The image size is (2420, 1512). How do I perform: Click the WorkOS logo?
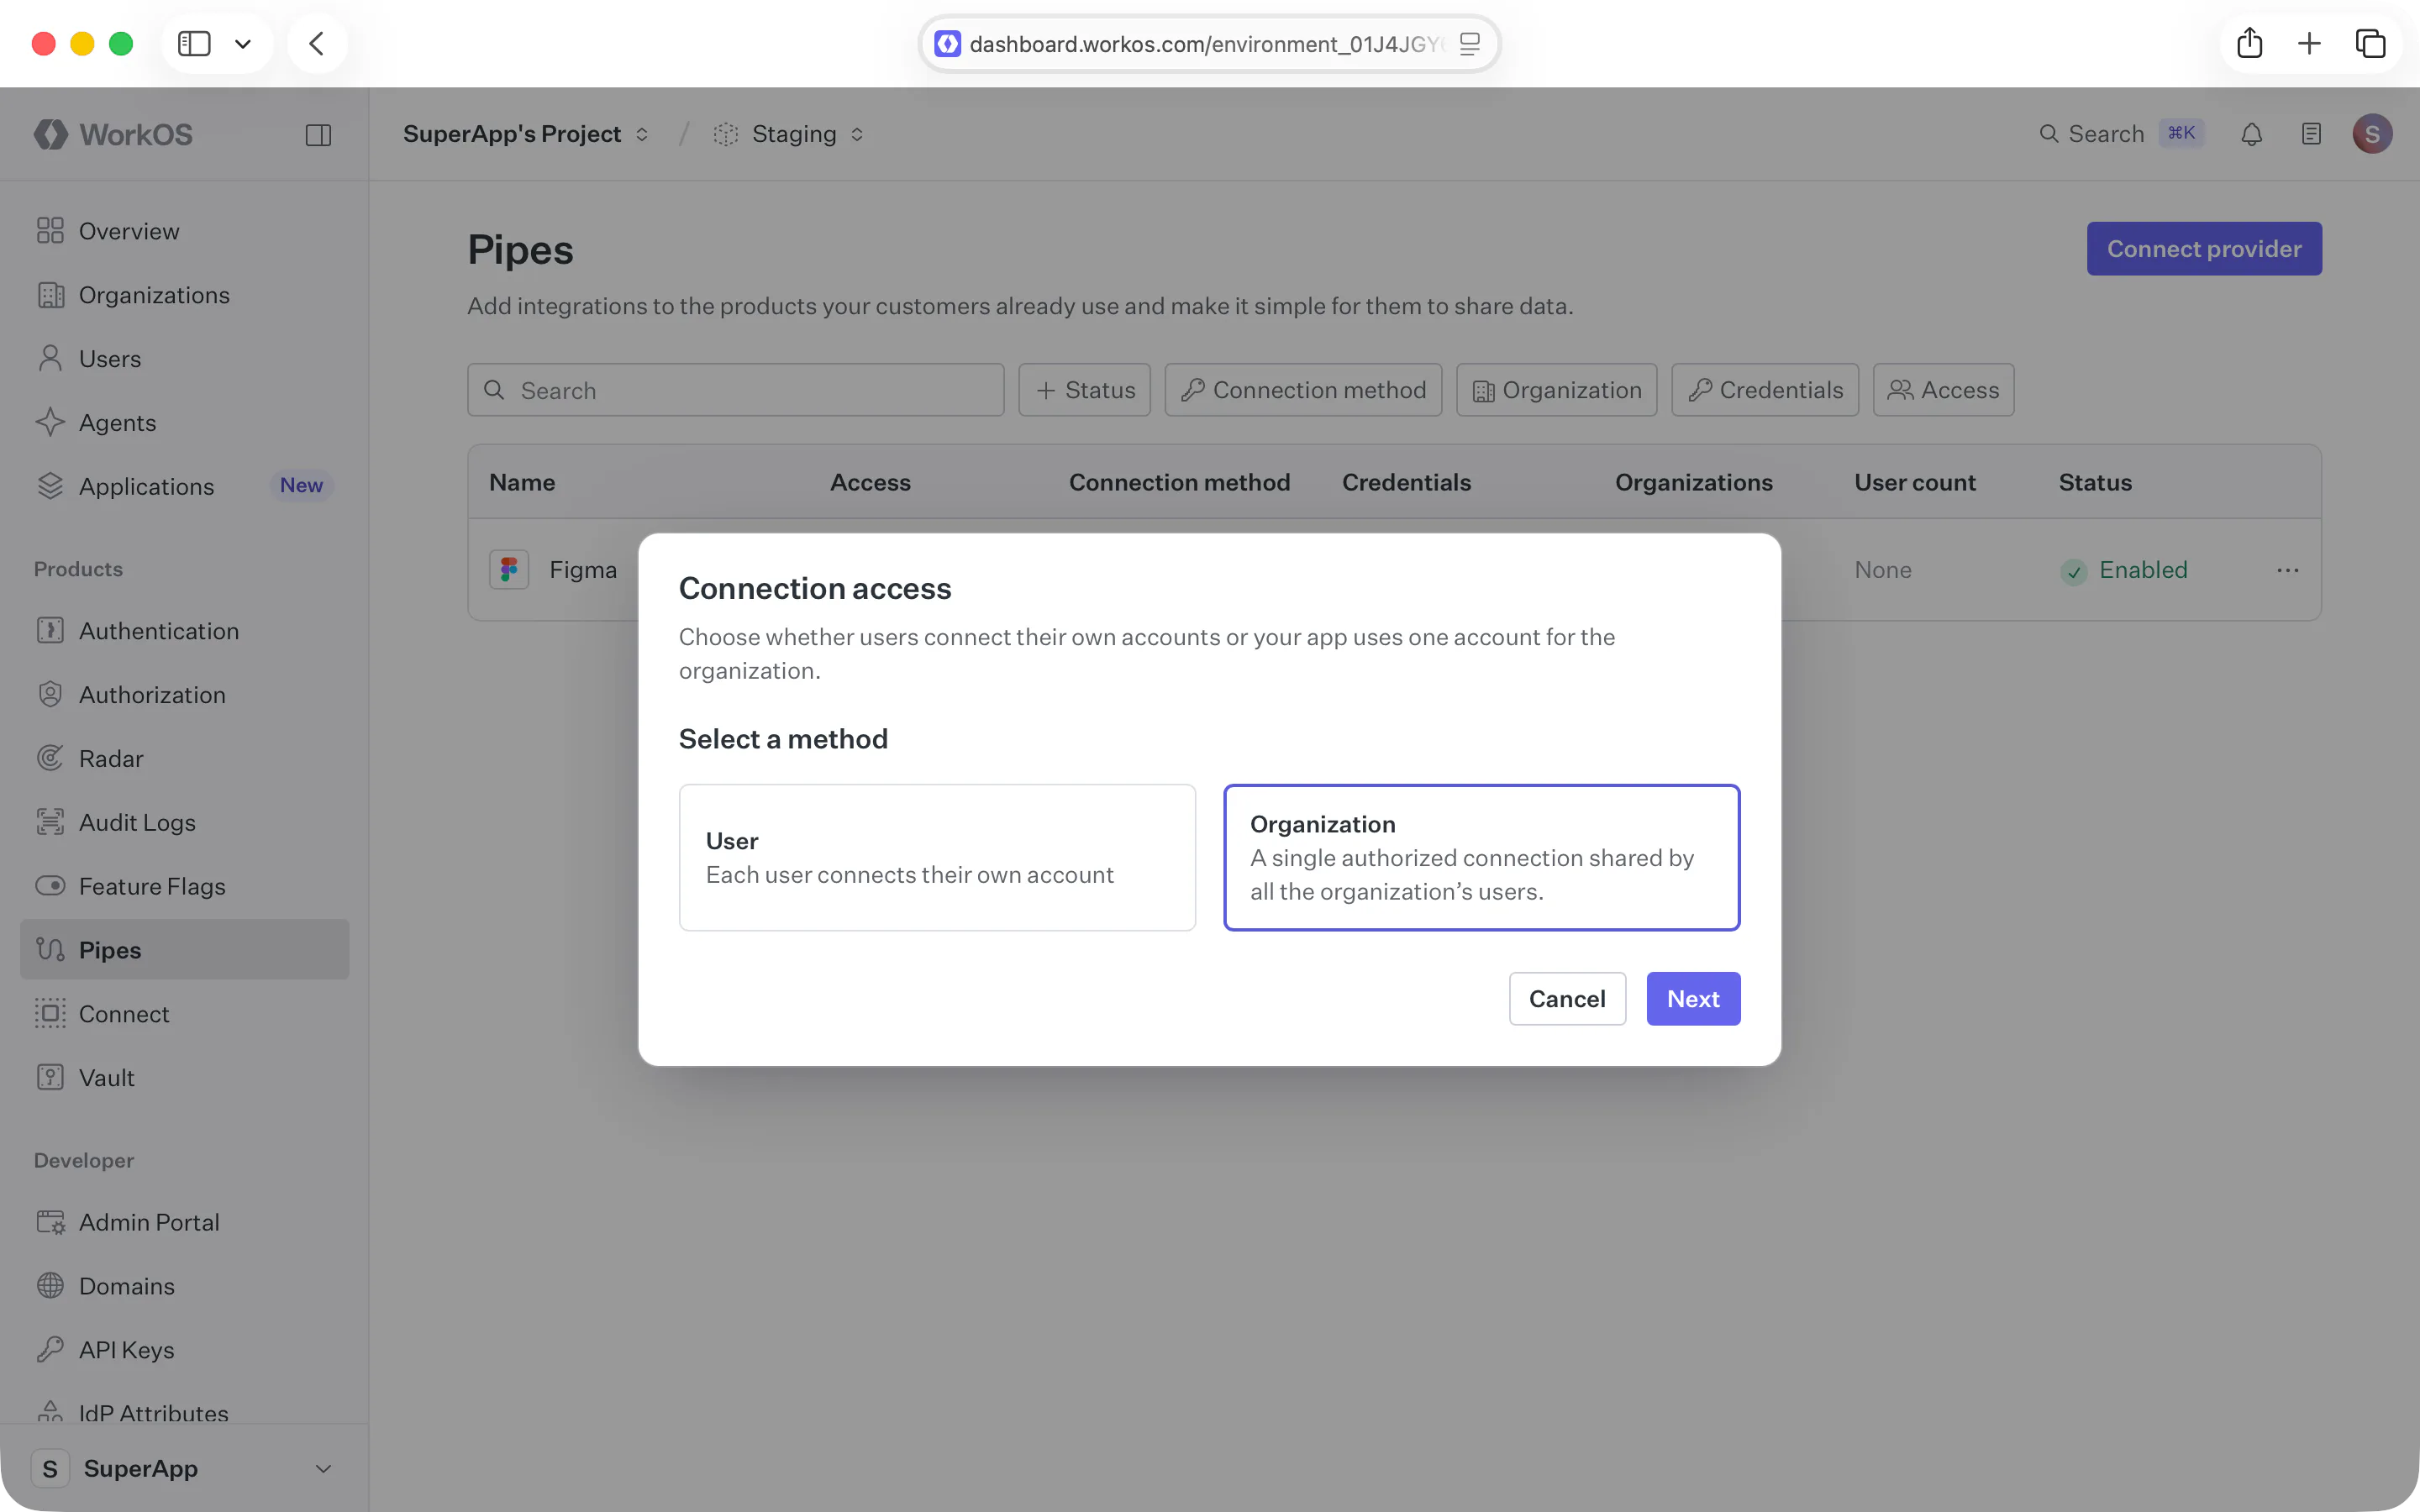pyautogui.click(x=113, y=134)
